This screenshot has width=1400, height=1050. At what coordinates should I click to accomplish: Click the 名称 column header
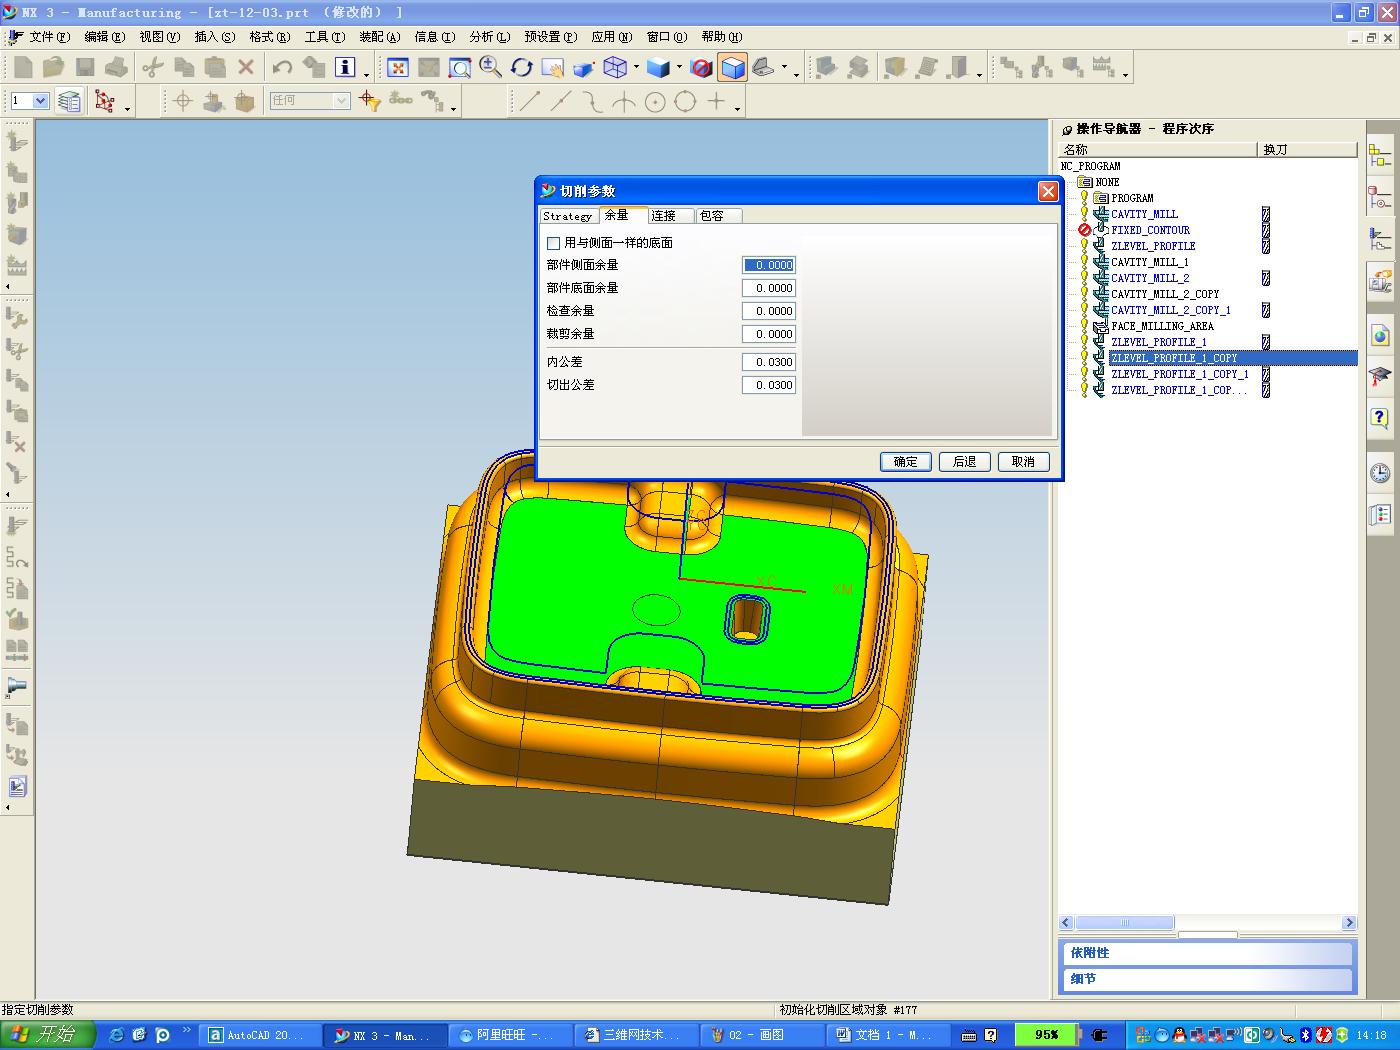coord(1158,149)
